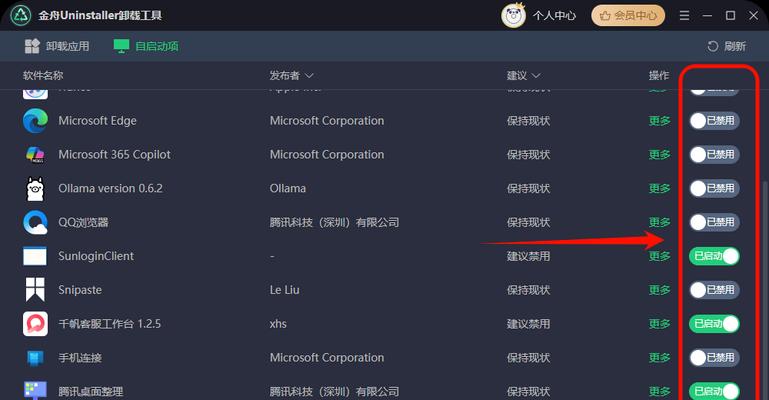Click the 手机连接 app icon
The width and height of the screenshot is (769, 400).
tap(35, 358)
